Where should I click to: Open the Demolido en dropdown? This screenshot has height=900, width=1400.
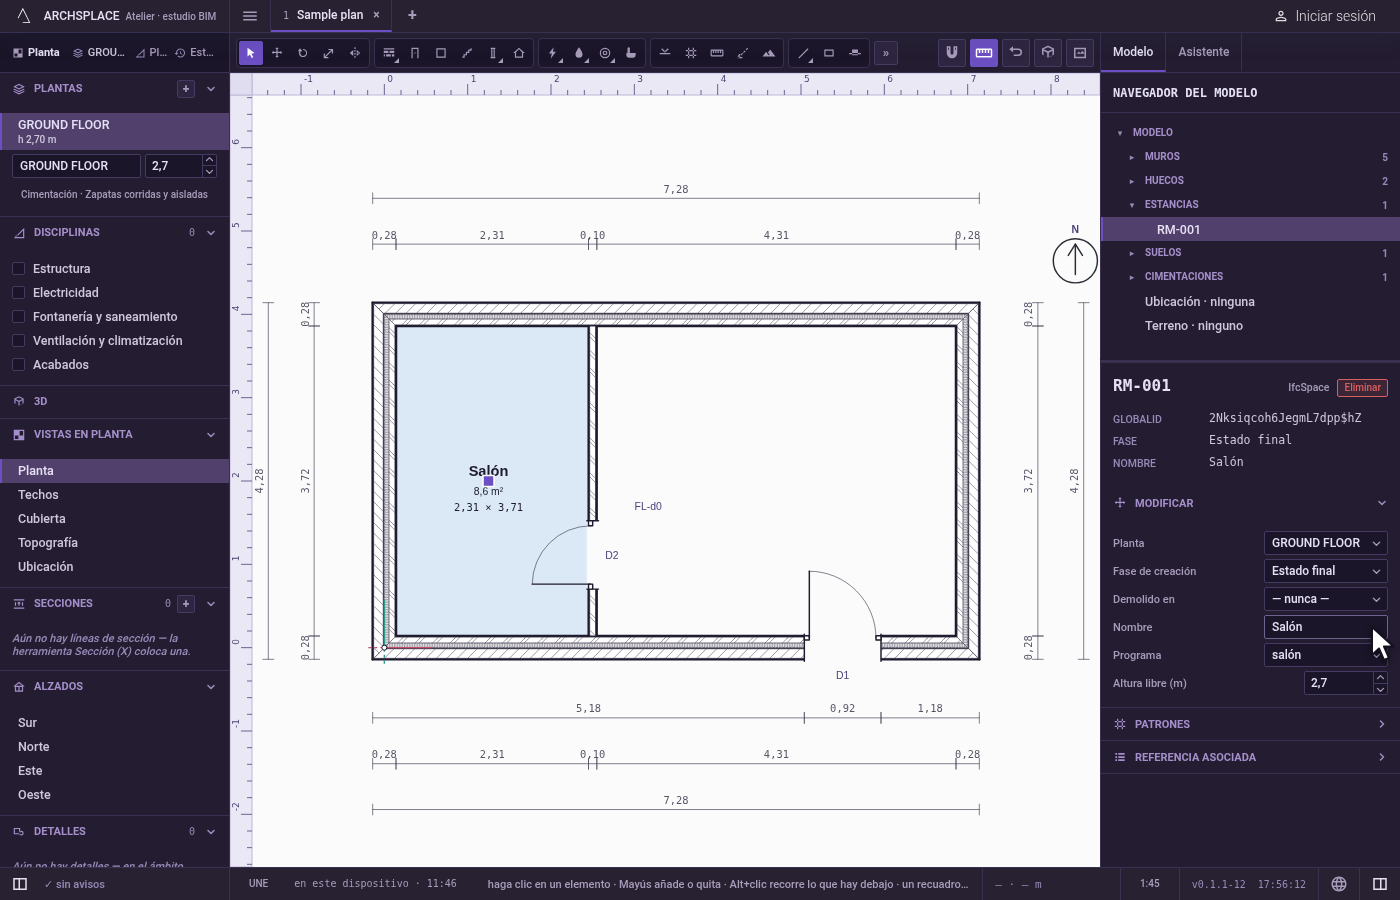tap(1326, 599)
